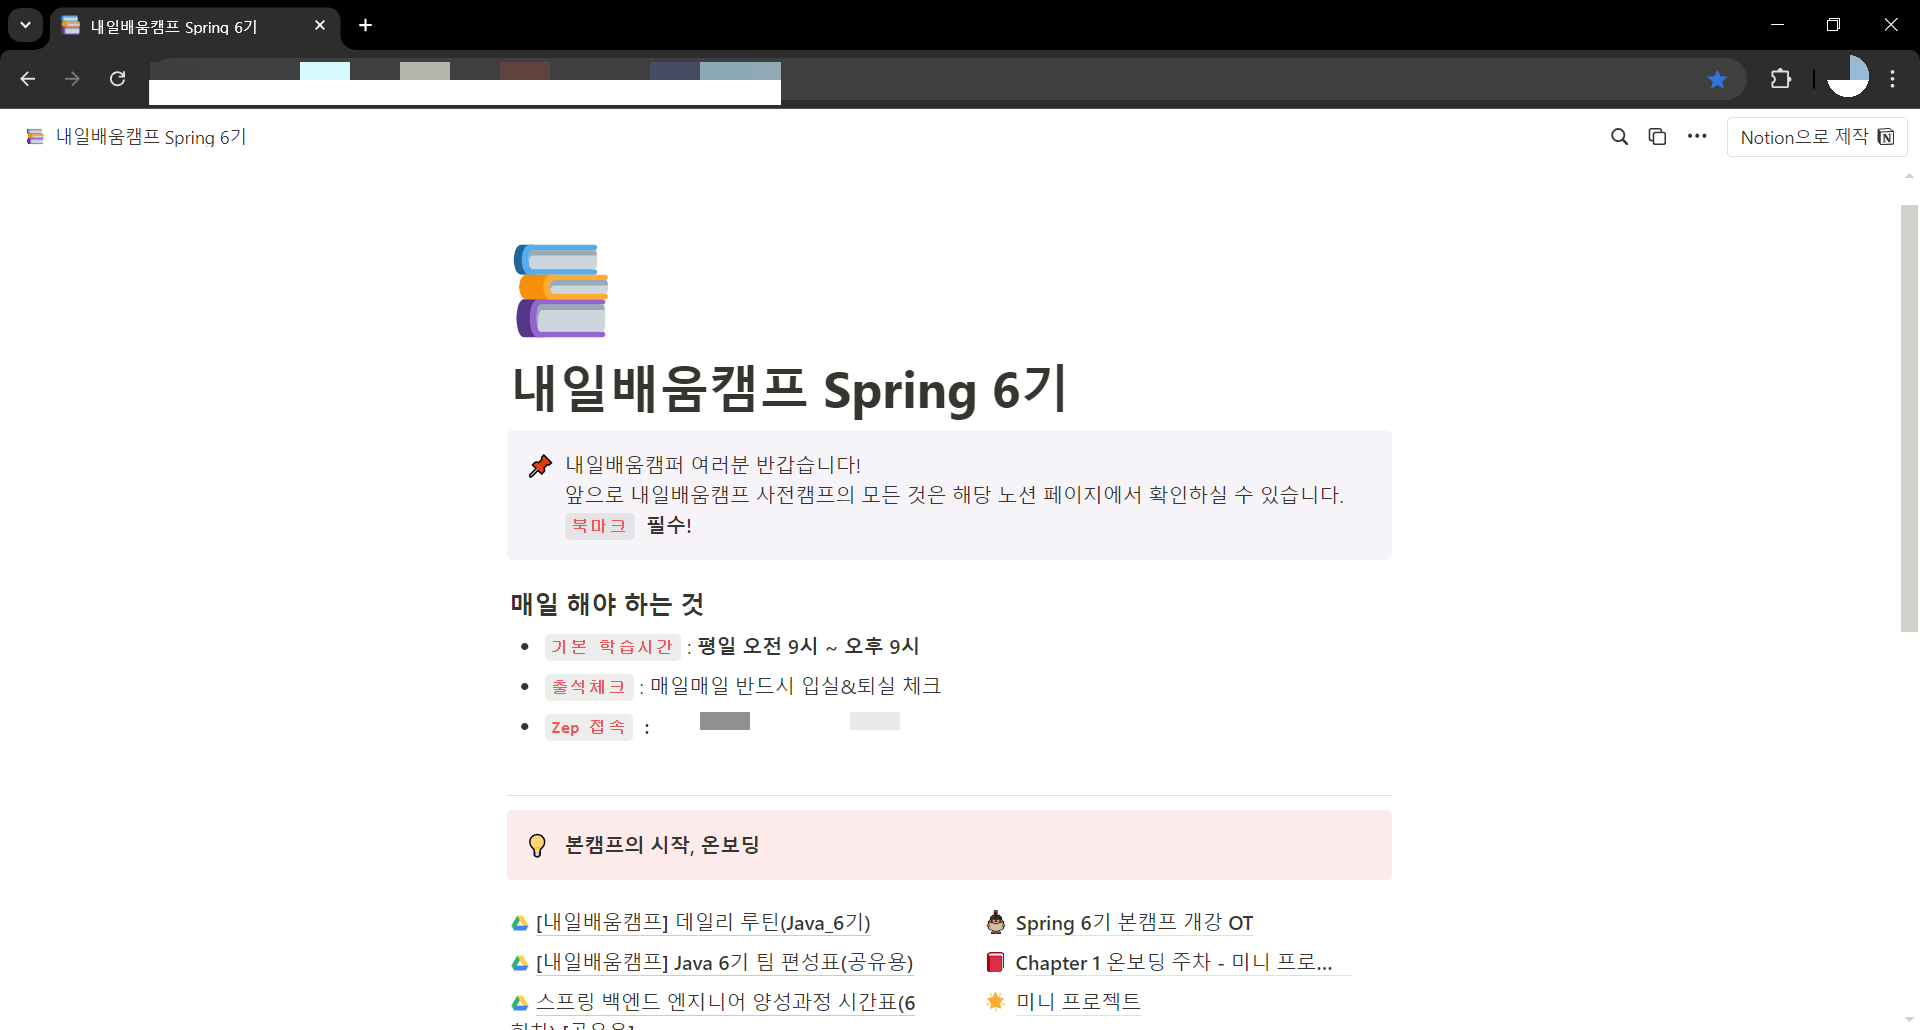Open the Notion page more options menu
This screenshot has height=1030, width=1920.
pos(1697,137)
